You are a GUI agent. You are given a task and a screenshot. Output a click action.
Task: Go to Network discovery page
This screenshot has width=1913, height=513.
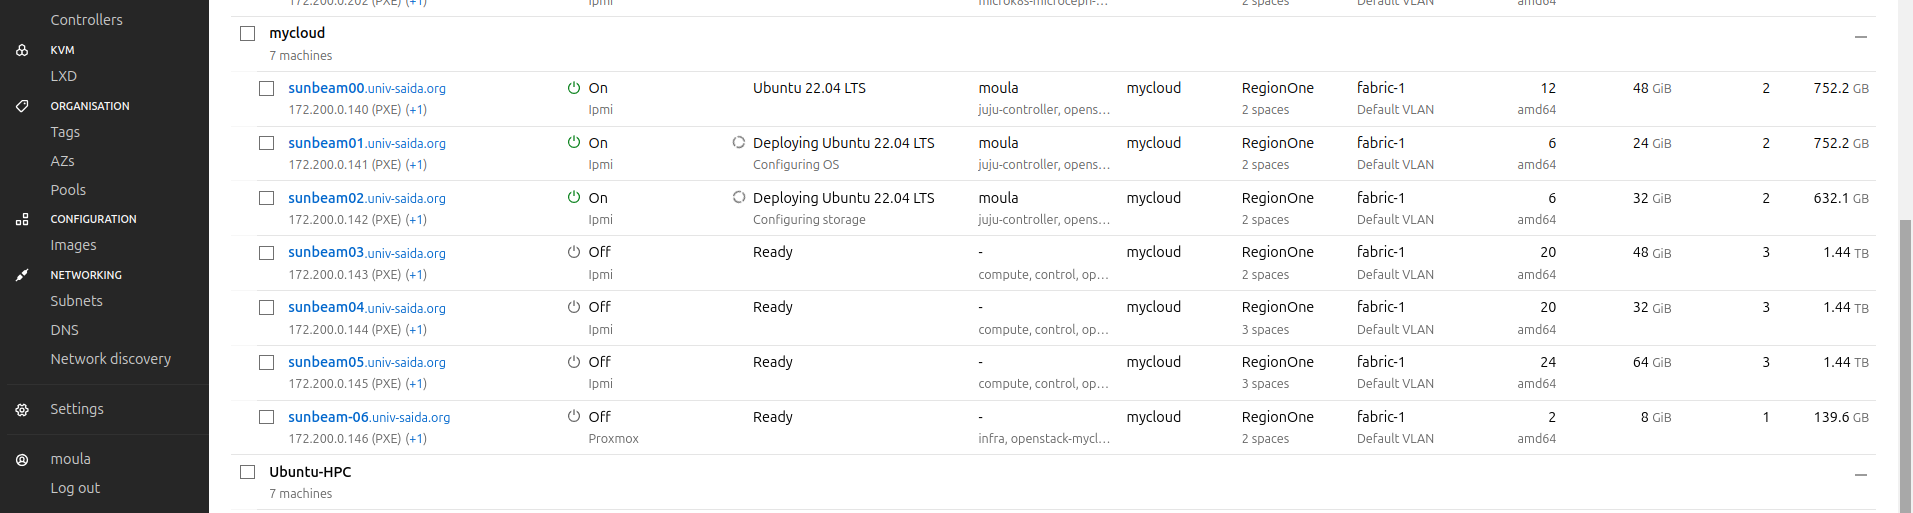pyautogui.click(x=111, y=359)
